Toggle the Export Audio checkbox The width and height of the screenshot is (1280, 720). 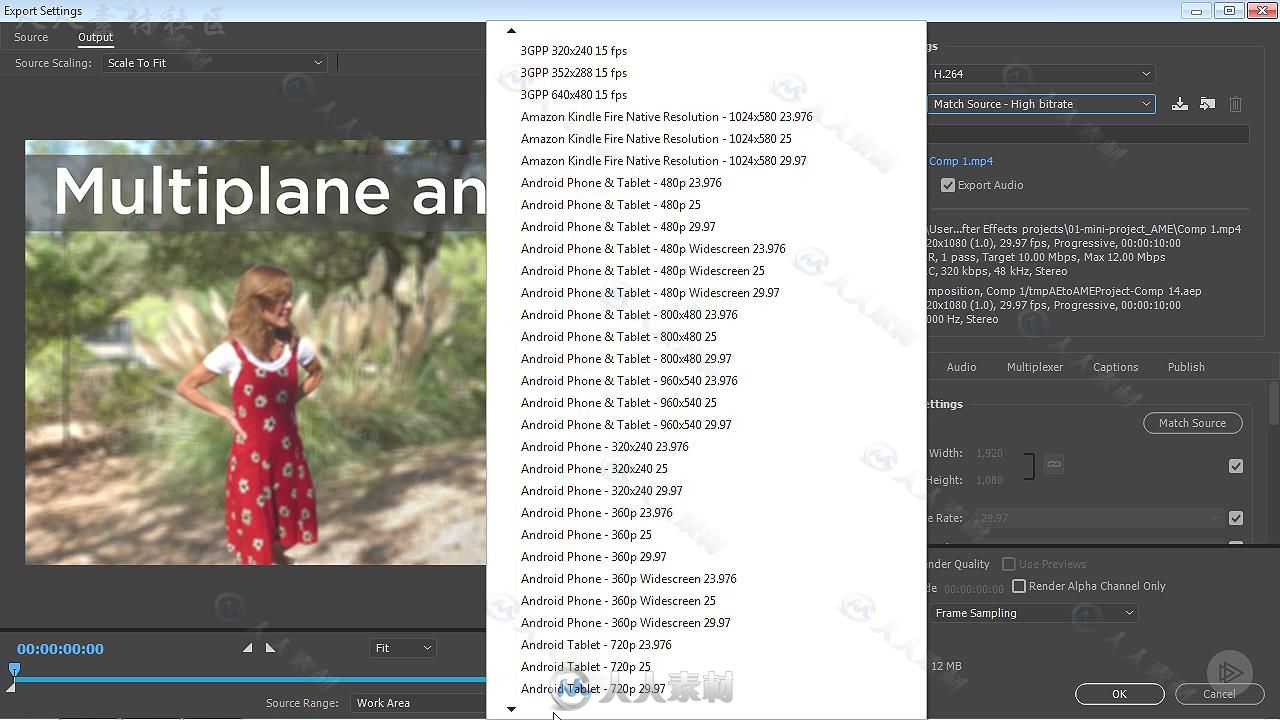pyautogui.click(x=948, y=185)
